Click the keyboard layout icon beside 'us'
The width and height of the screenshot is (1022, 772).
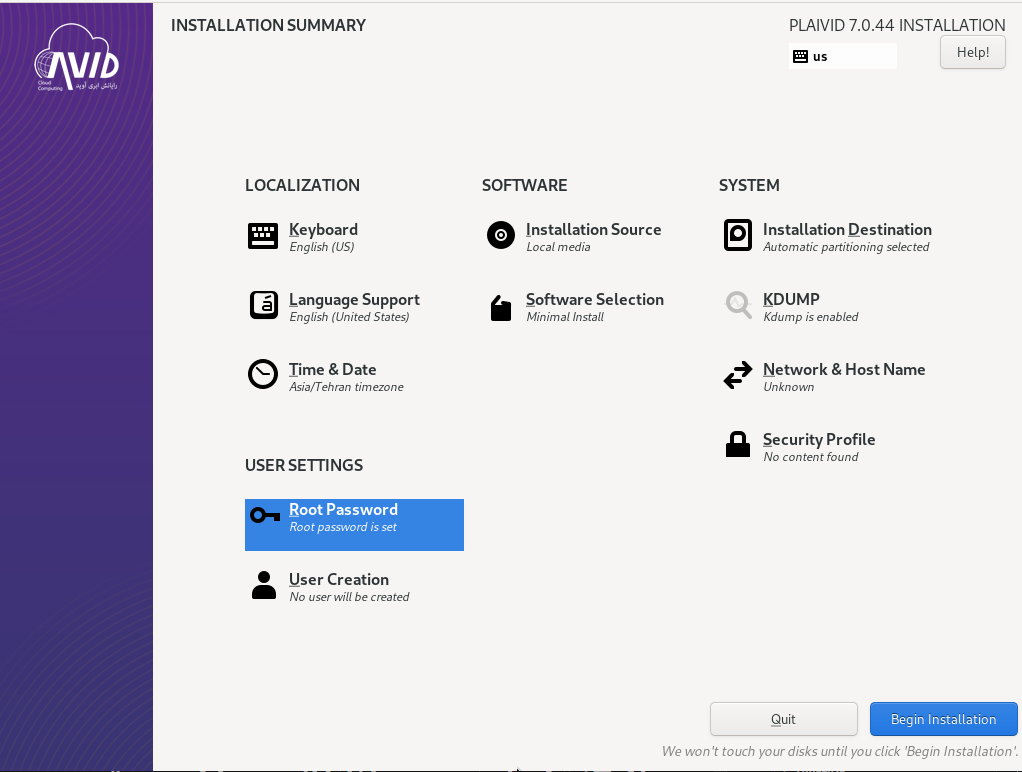(800, 56)
